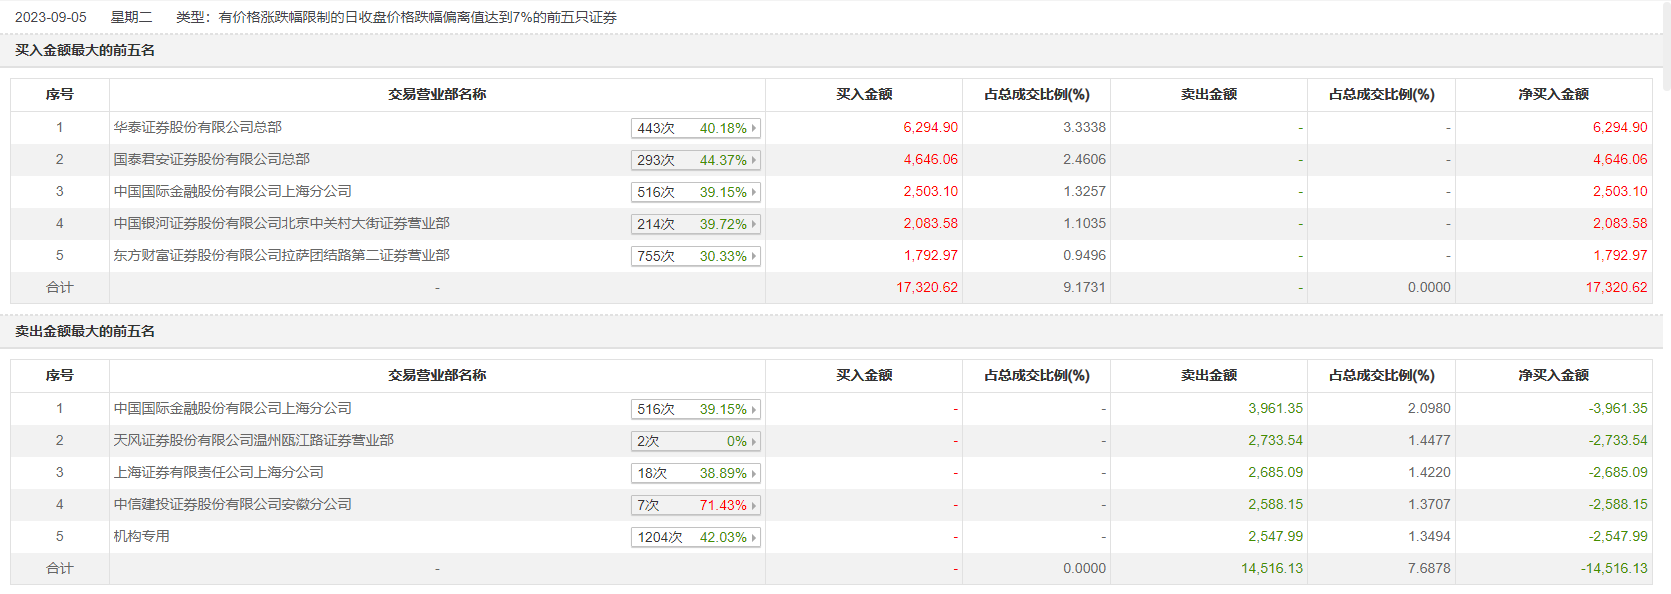Open 中国国际金融上海分公司 in buy table
Viewport: 1671px width, 594px height.
(233, 191)
